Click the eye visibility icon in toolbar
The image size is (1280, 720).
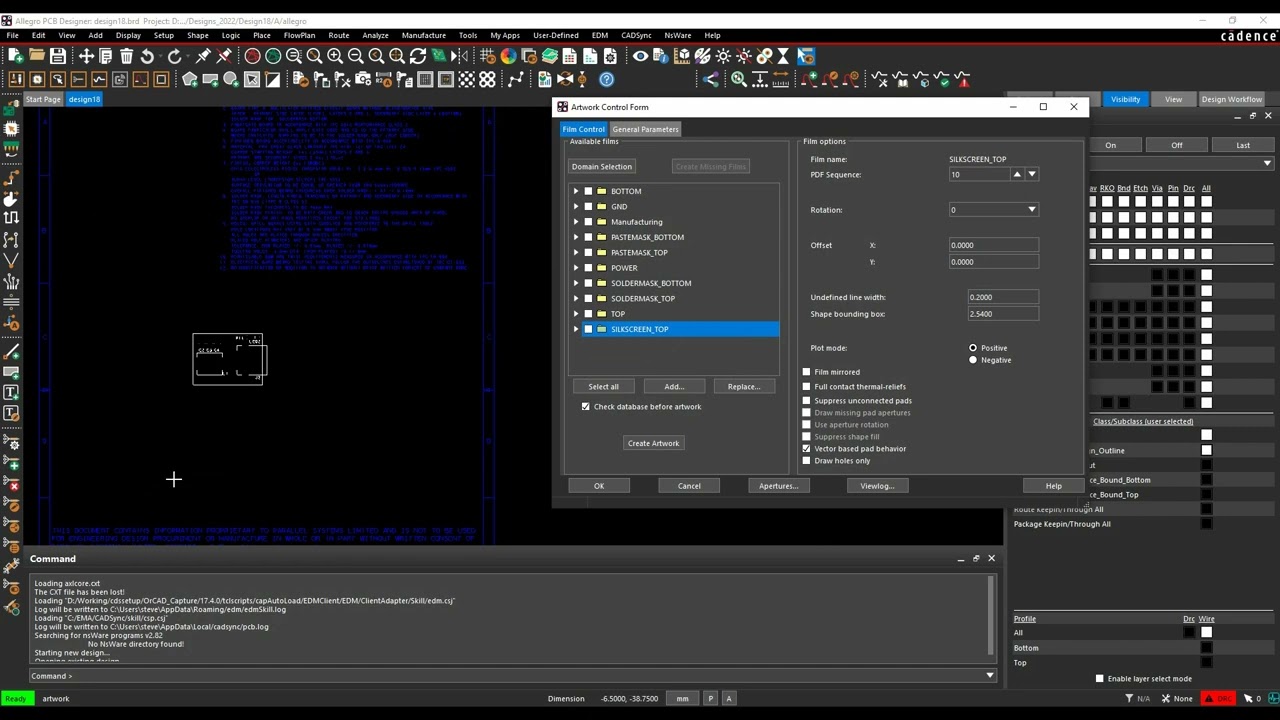[x=640, y=56]
